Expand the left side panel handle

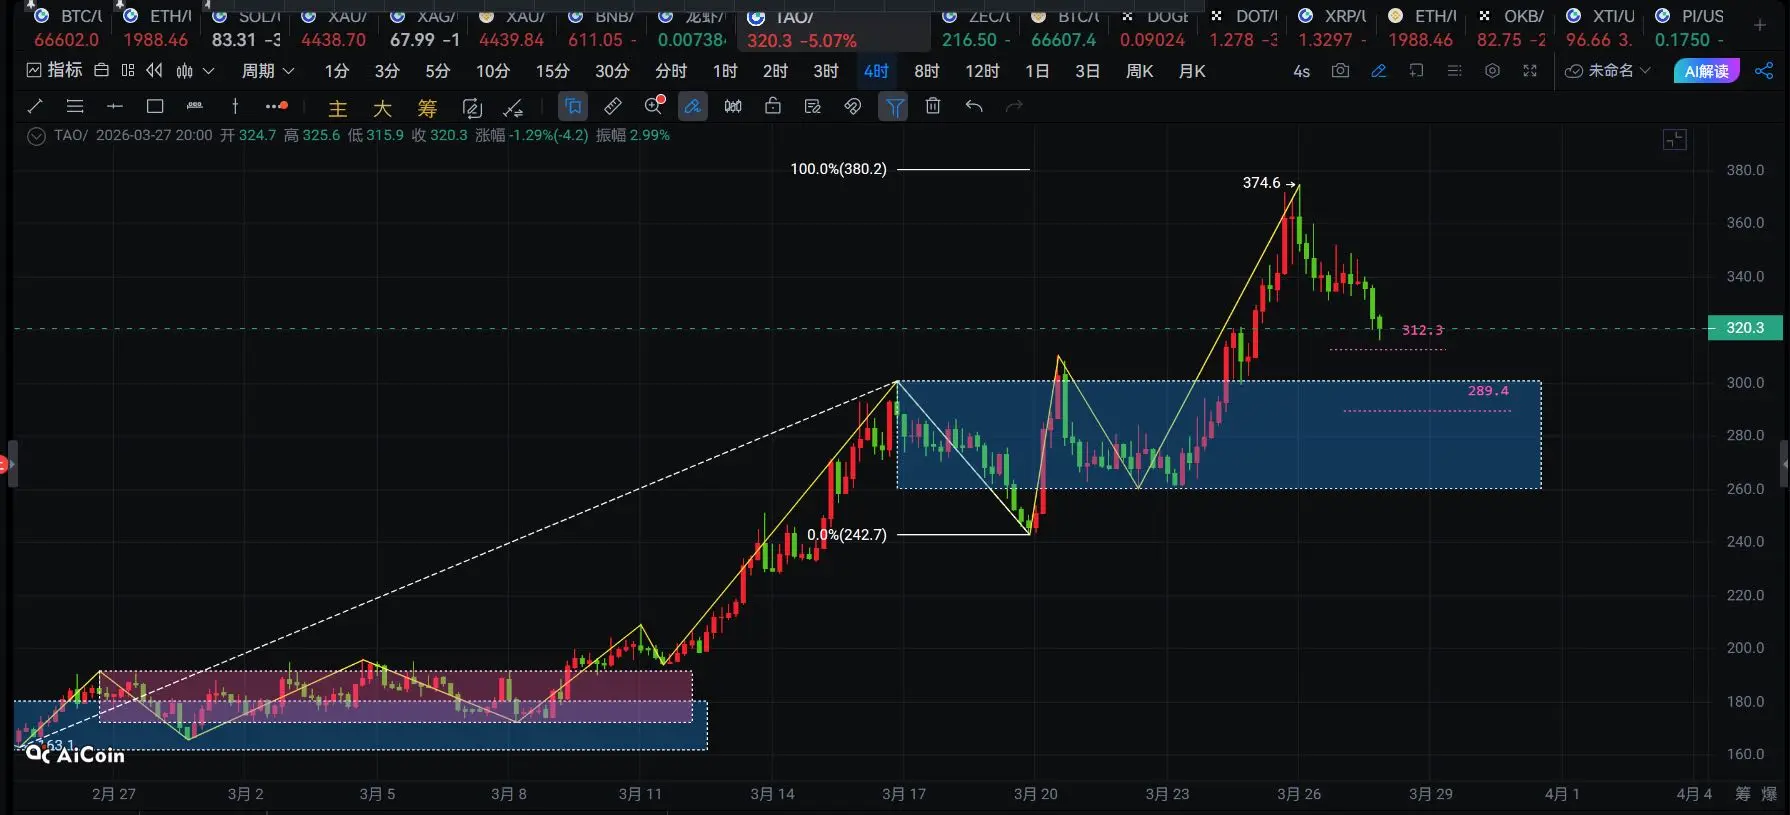tap(11, 463)
